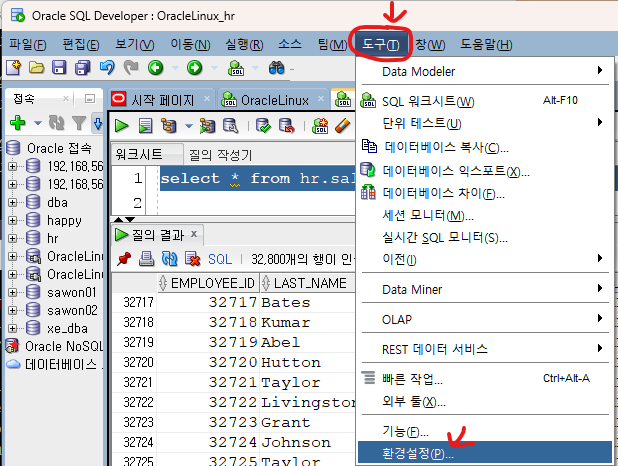Pin the query result with the red pin
The height and width of the screenshot is (466, 618).
[124, 259]
